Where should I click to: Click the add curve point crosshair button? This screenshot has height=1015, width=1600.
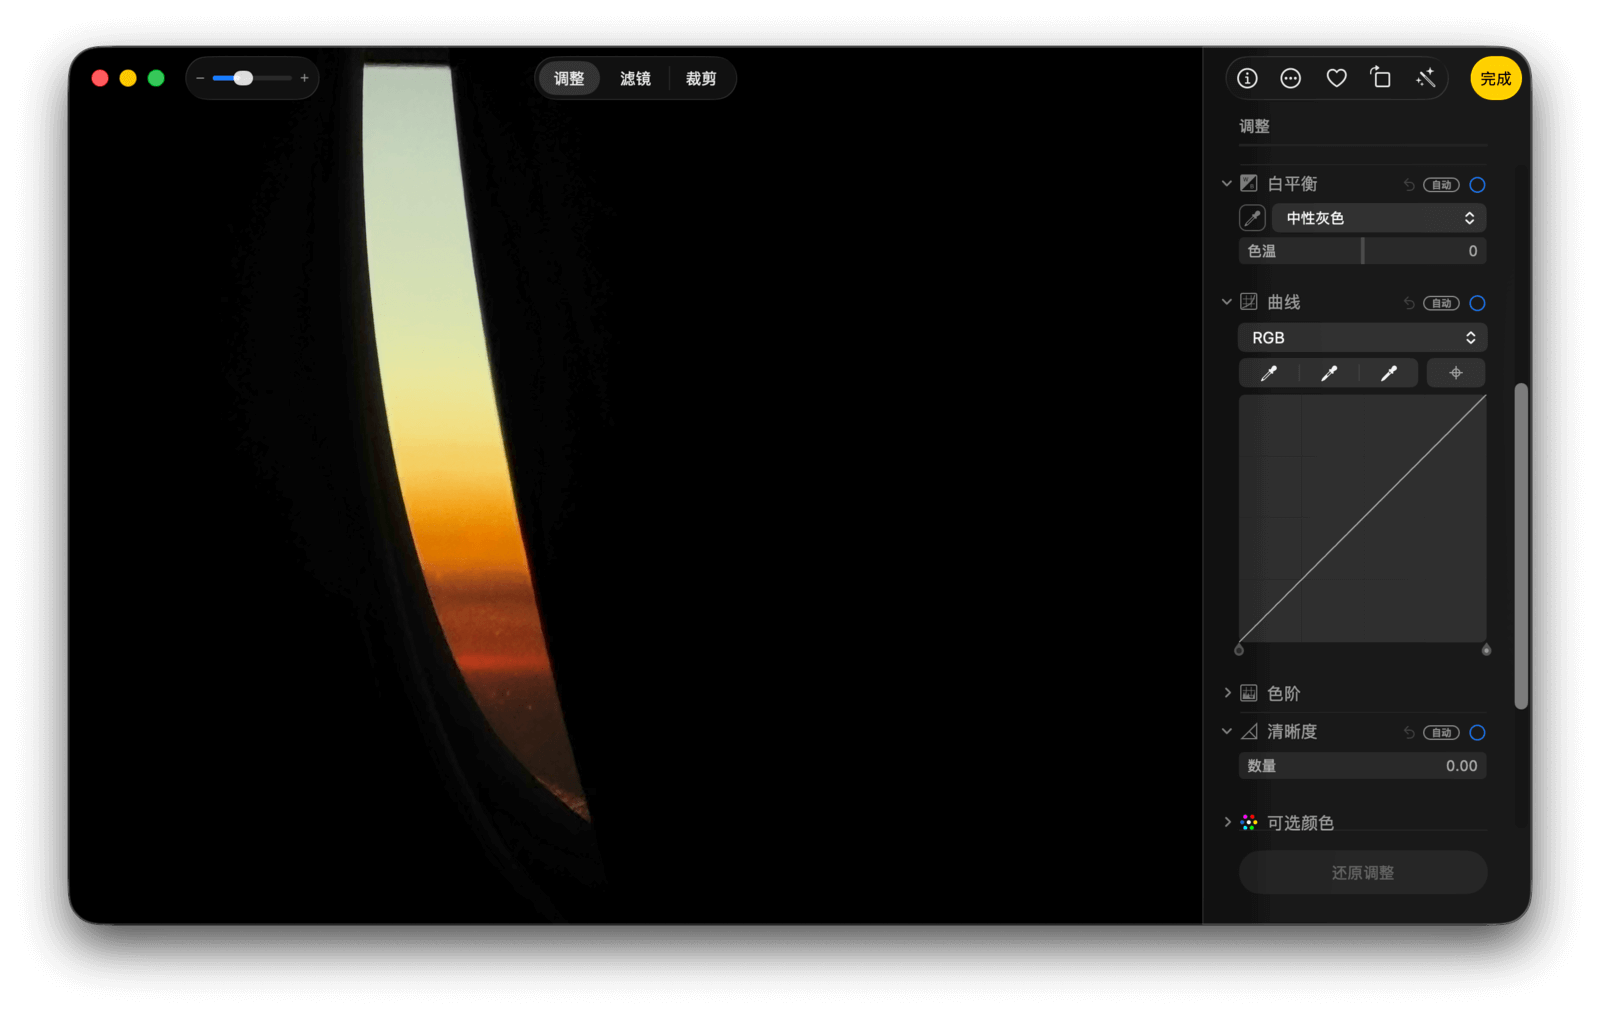click(1456, 373)
